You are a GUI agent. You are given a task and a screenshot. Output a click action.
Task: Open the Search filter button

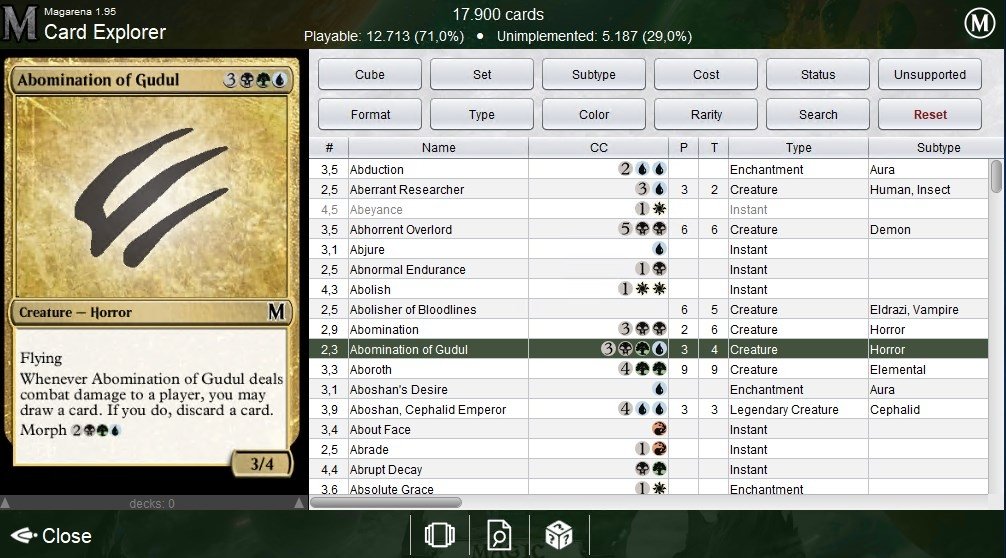click(818, 114)
